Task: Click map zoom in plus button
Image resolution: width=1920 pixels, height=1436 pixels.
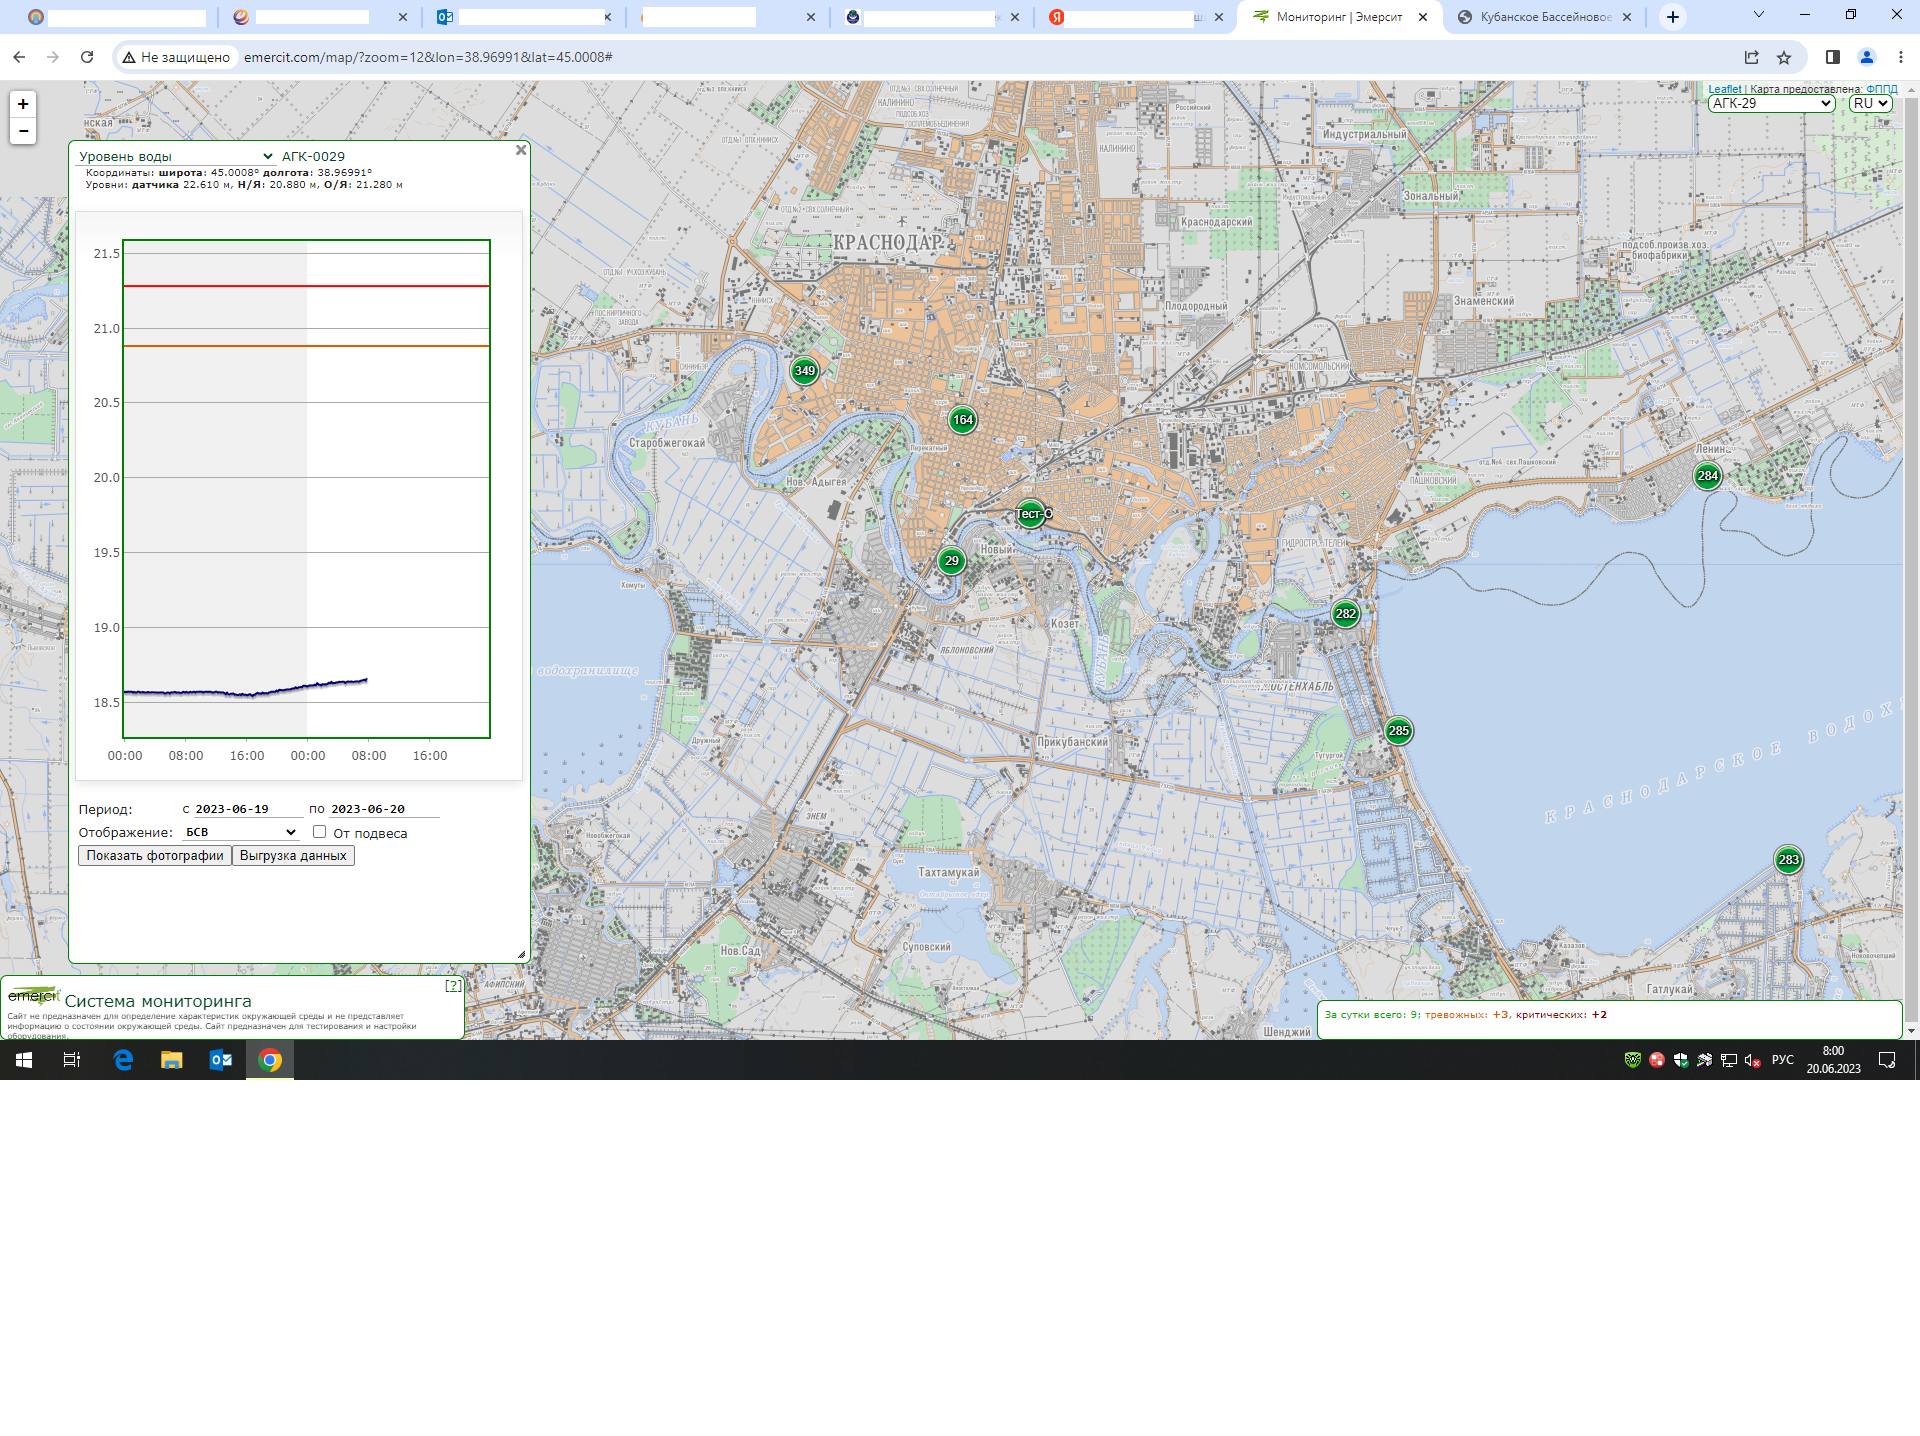Action: (23, 104)
